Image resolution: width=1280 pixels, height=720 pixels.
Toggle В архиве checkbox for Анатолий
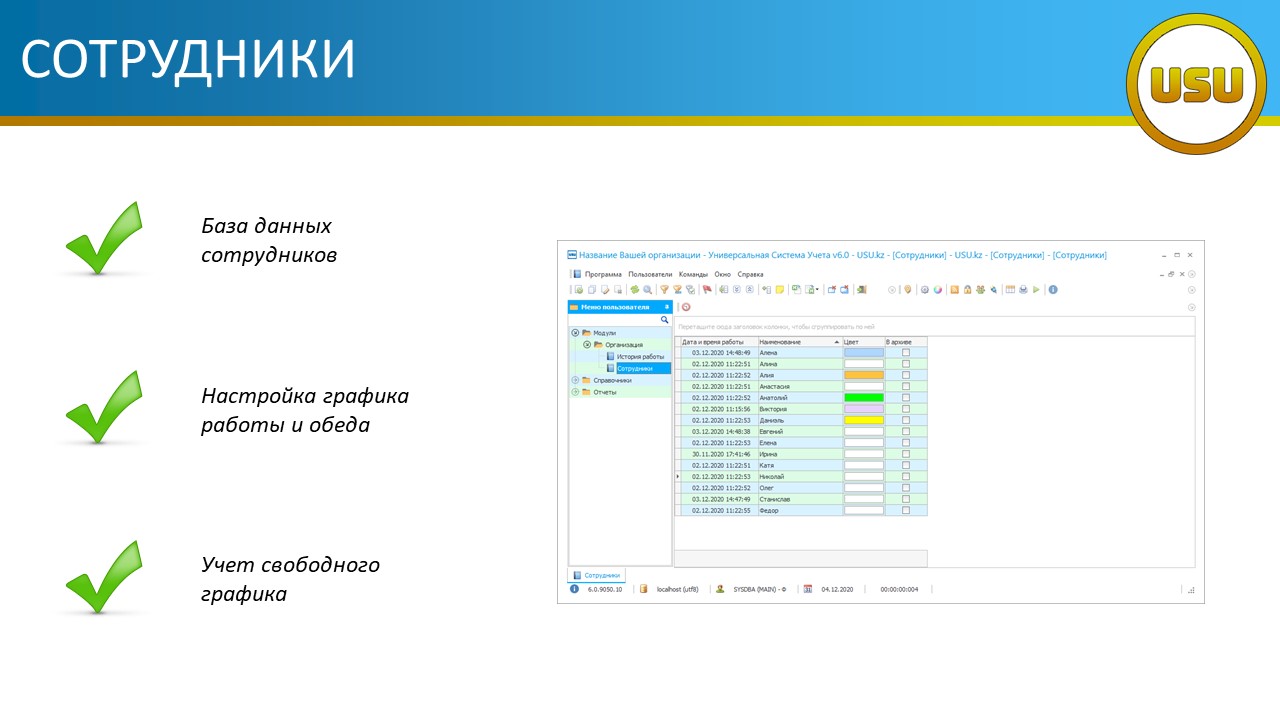point(906,397)
